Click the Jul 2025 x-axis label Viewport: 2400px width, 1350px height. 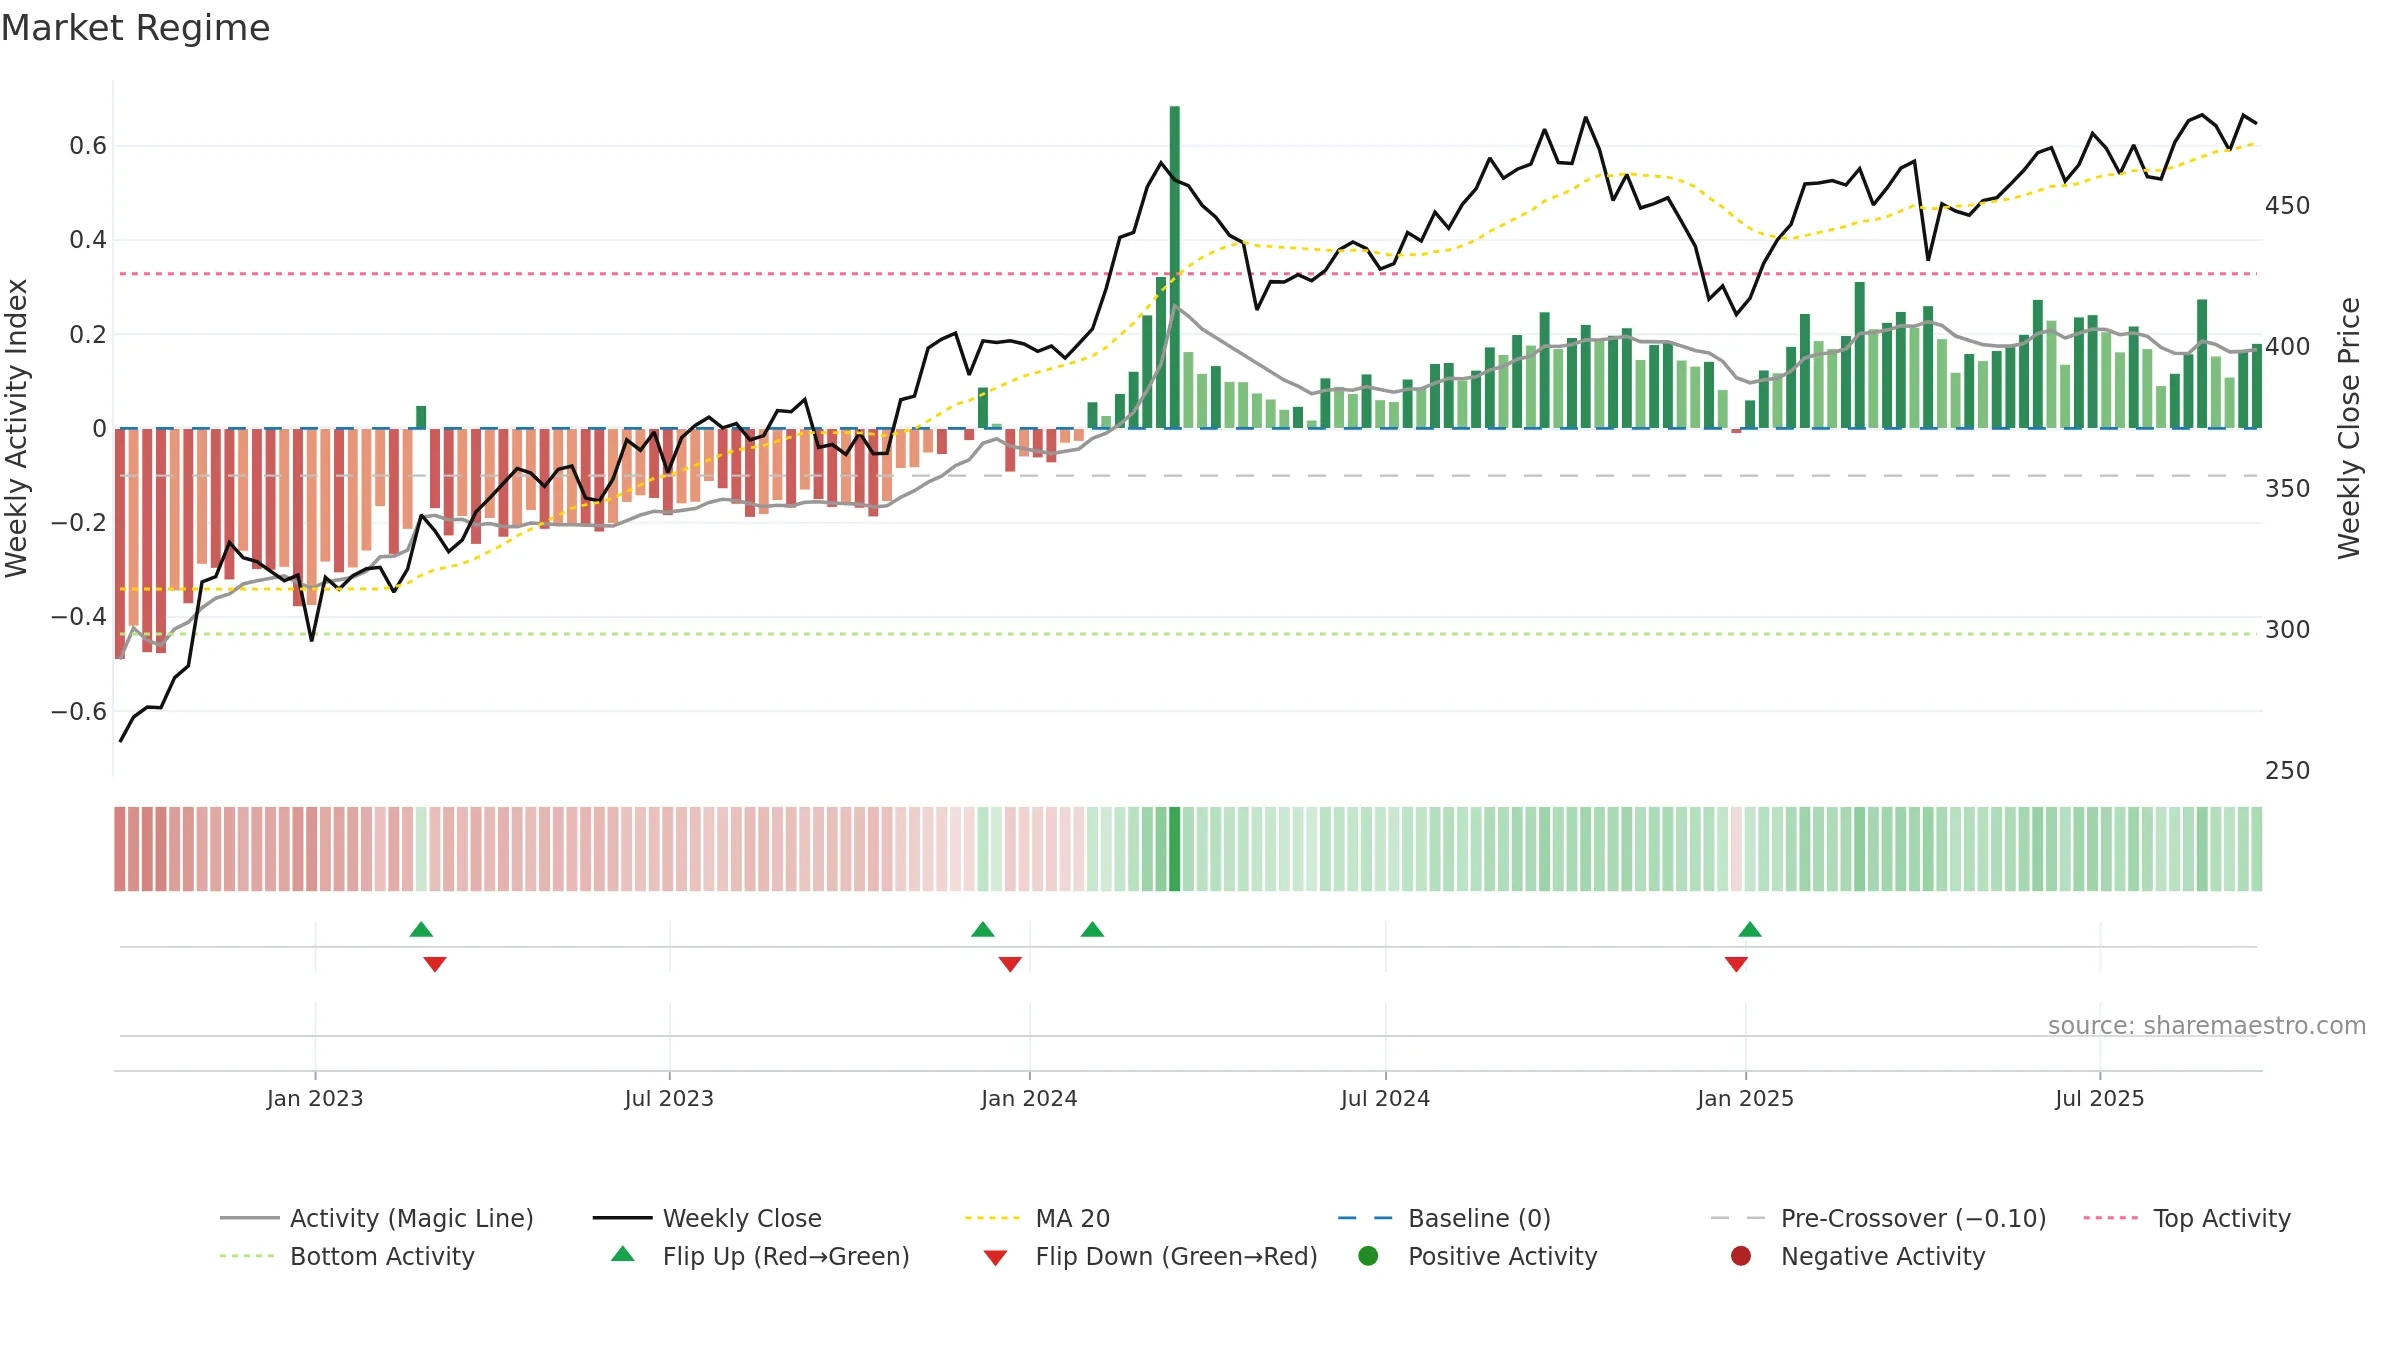click(x=2100, y=1099)
